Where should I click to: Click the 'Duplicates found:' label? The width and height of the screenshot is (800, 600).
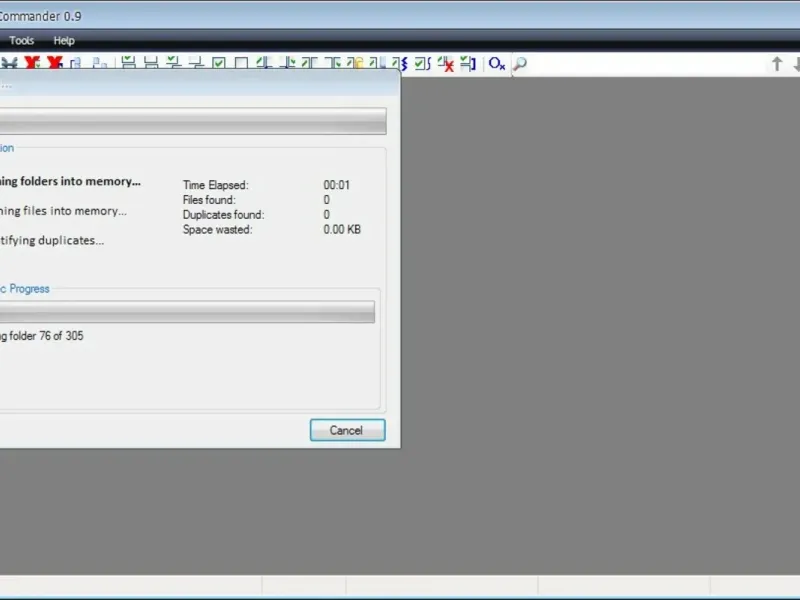223,214
